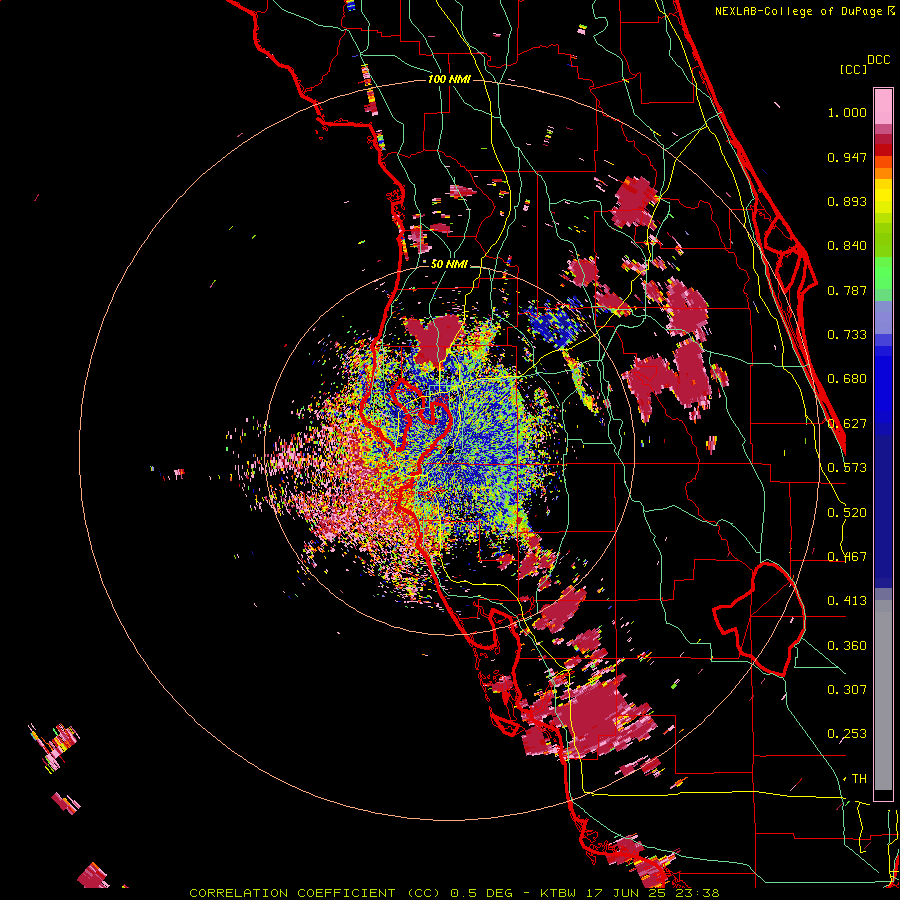
Task: Click the 0.947 scale value
Action: point(847,157)
